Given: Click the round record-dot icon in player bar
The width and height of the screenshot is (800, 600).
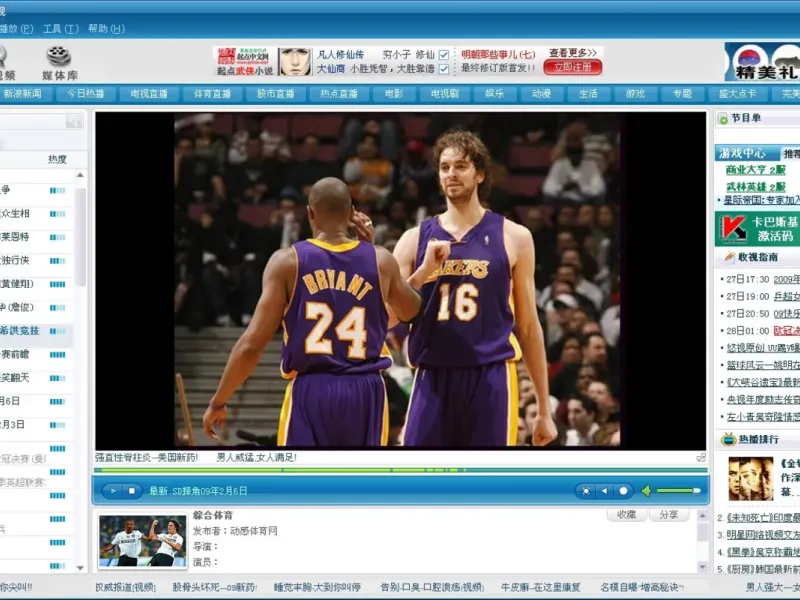Looking at the screenshot, I should click(x=623, y=491).
